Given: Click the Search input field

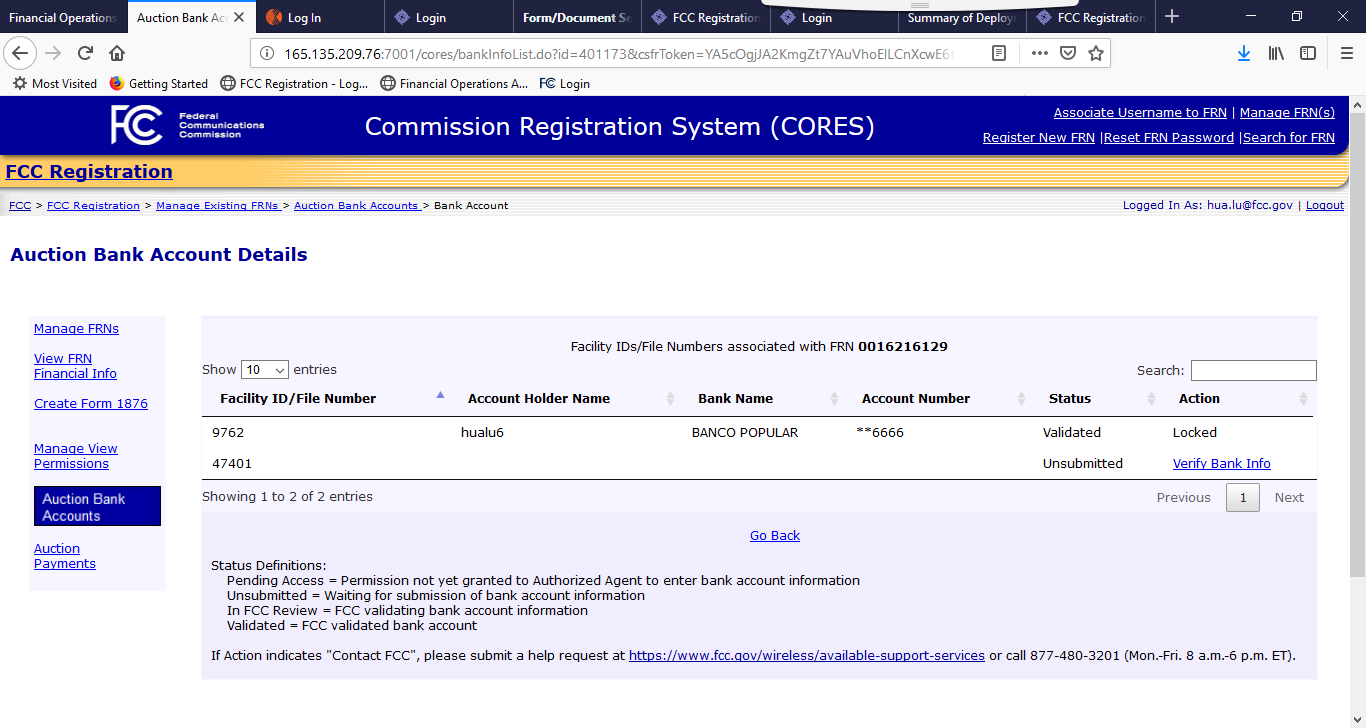Looking at the screenshot, I should pyautogui.click(x=1253, y=370).
